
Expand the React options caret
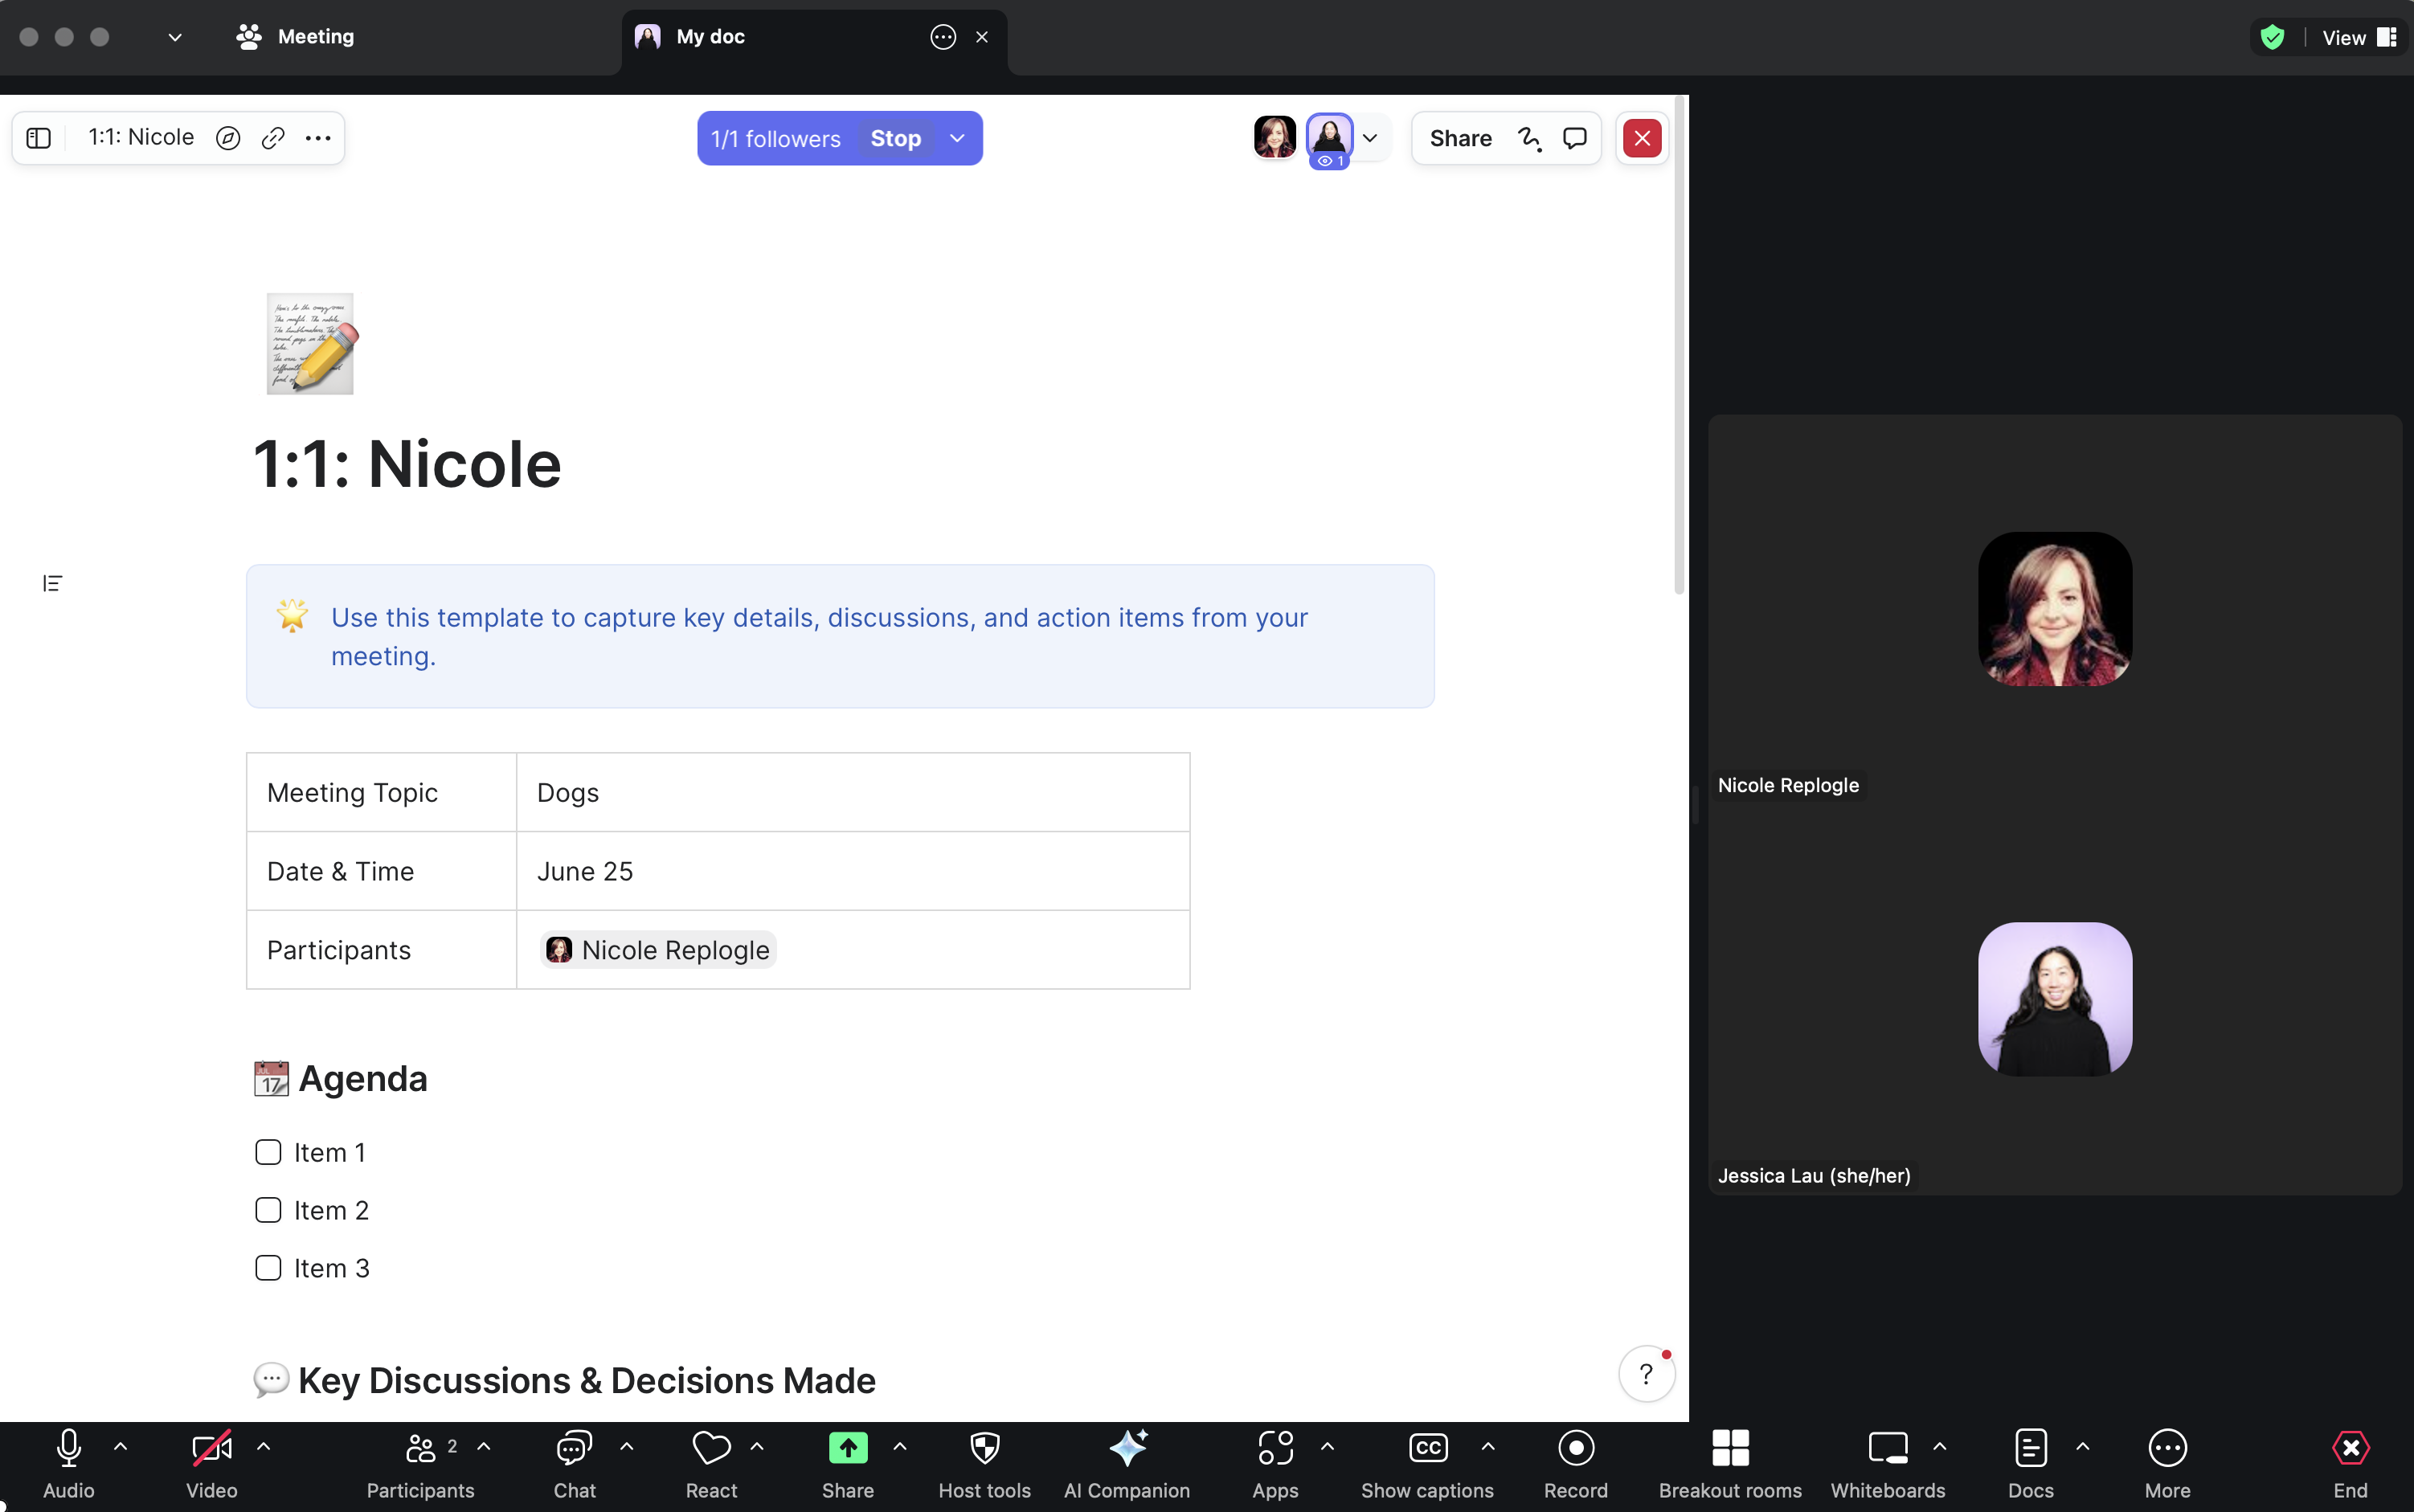pyautogui.click(x=757, y=1446)
